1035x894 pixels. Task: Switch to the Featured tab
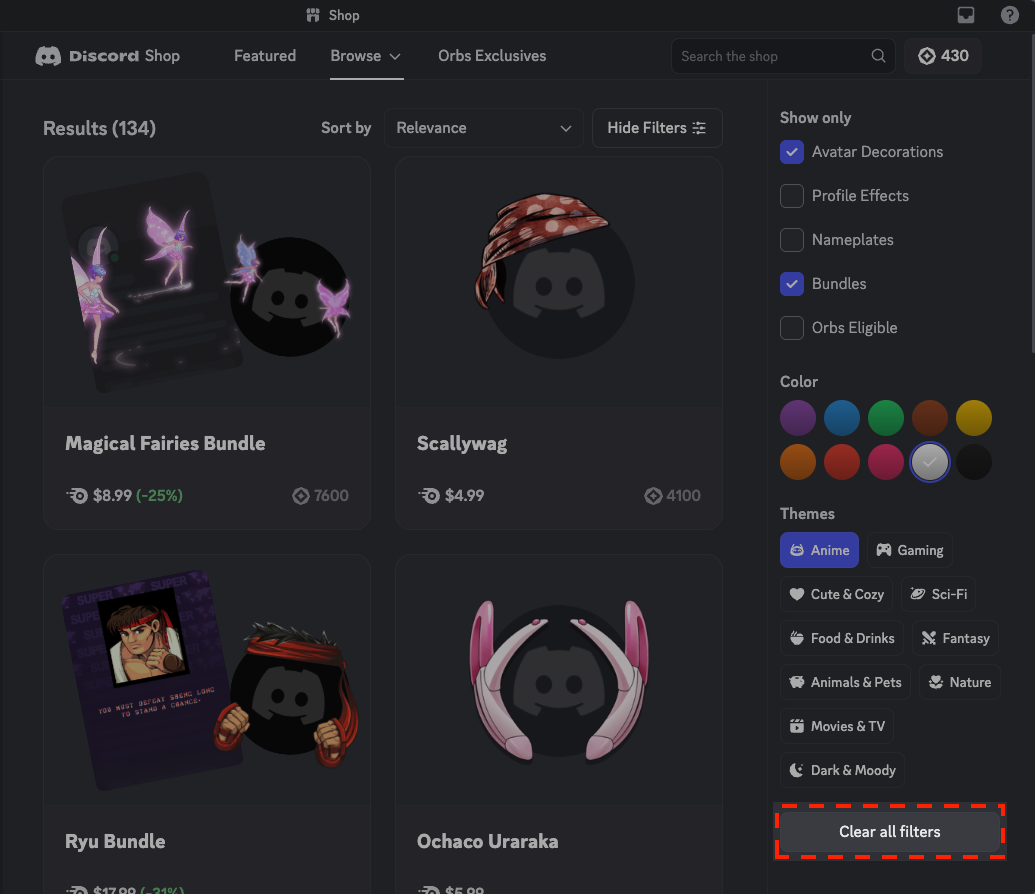(x=265, y=56)
